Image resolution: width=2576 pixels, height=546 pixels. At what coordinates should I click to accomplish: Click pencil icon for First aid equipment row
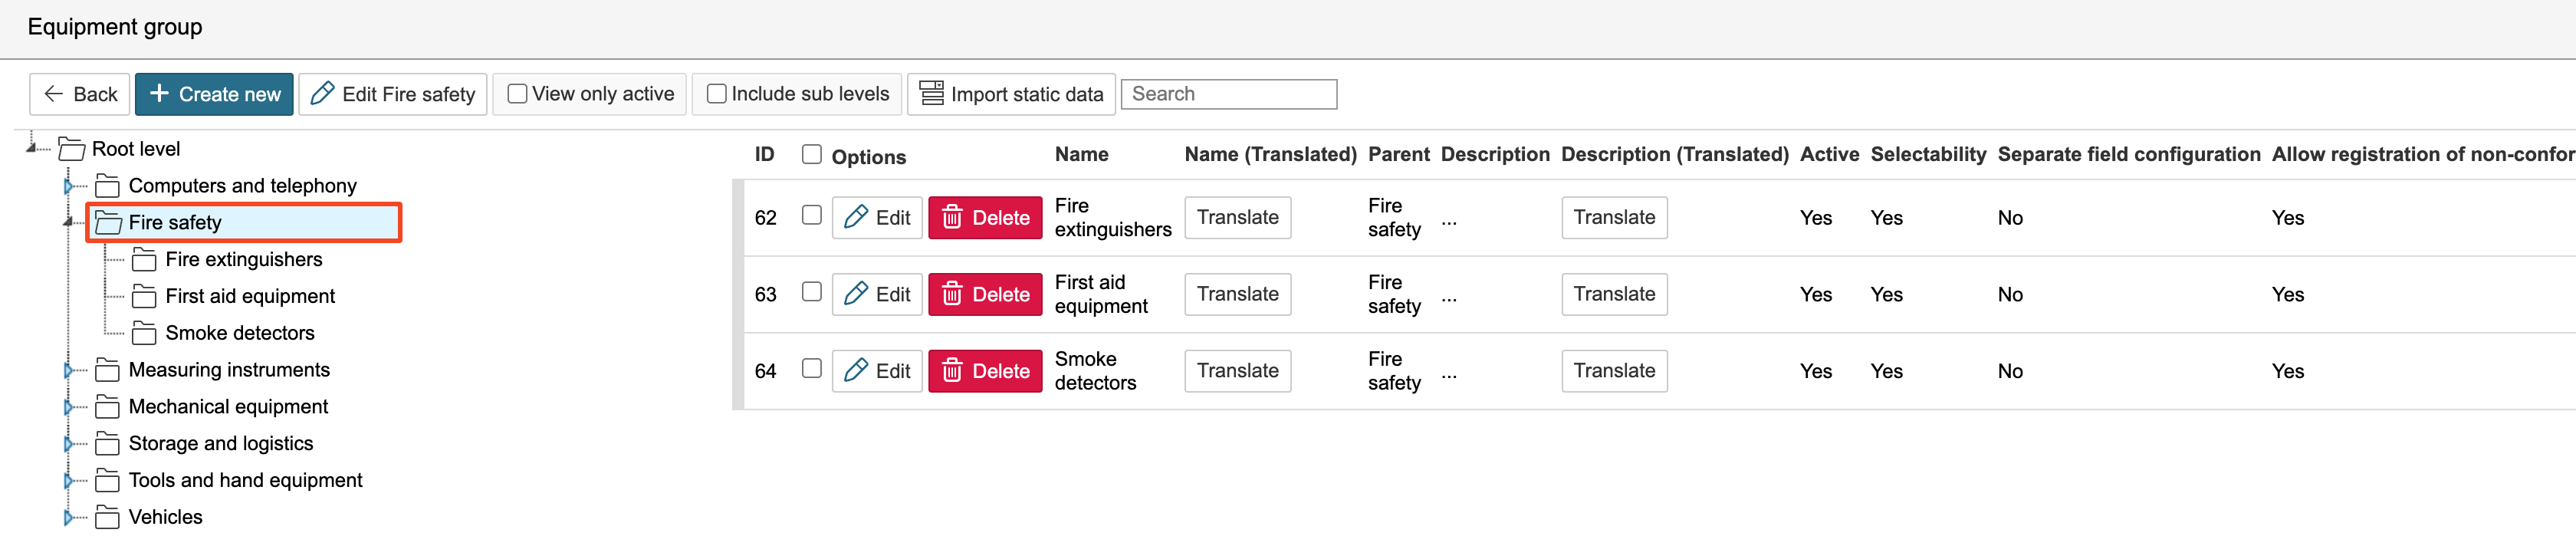[855, 294]
